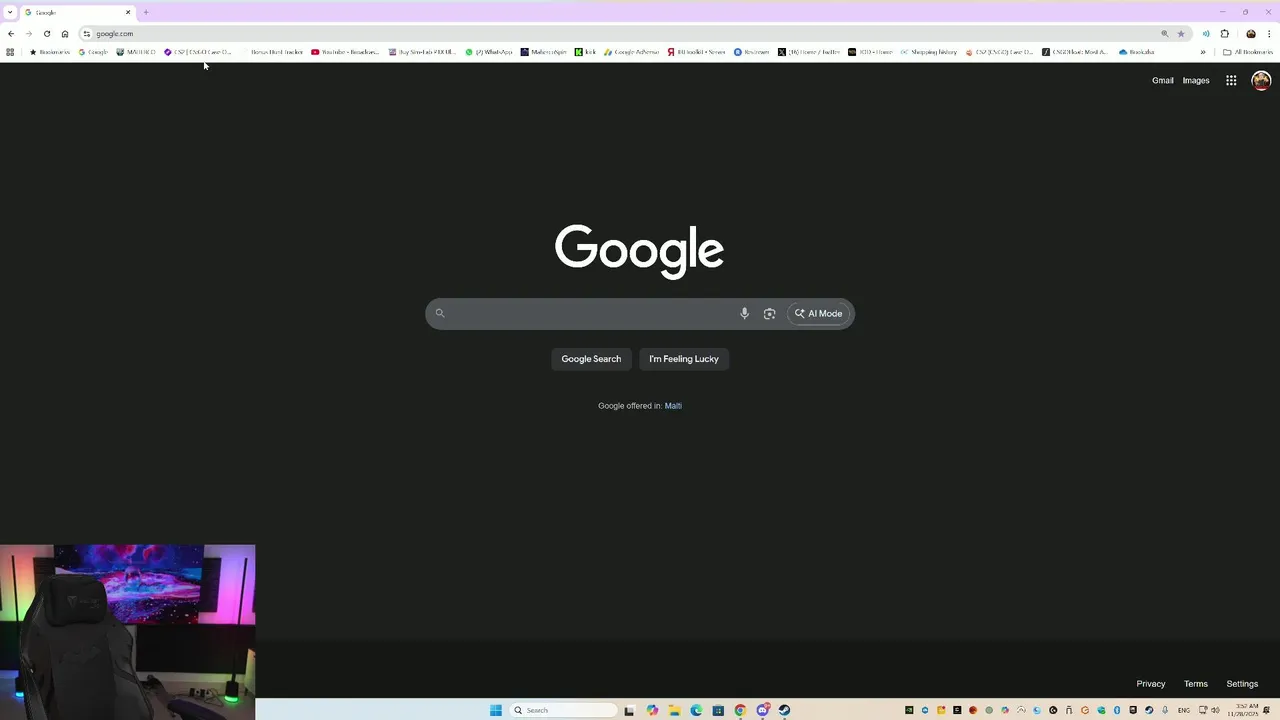Open Terms link in footer
This screenshot has height=720, width=1280.
[1196, 684]
